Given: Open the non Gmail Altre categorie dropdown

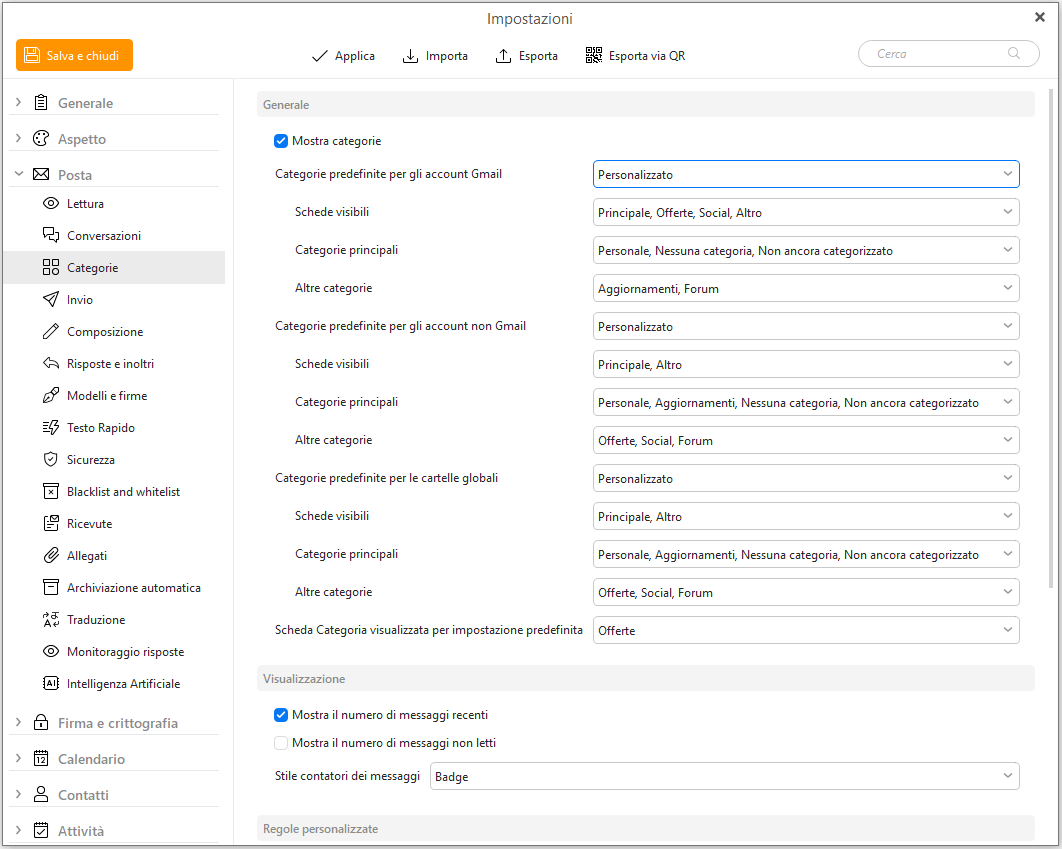Looking at the screenshot, I should click(806, 440).
